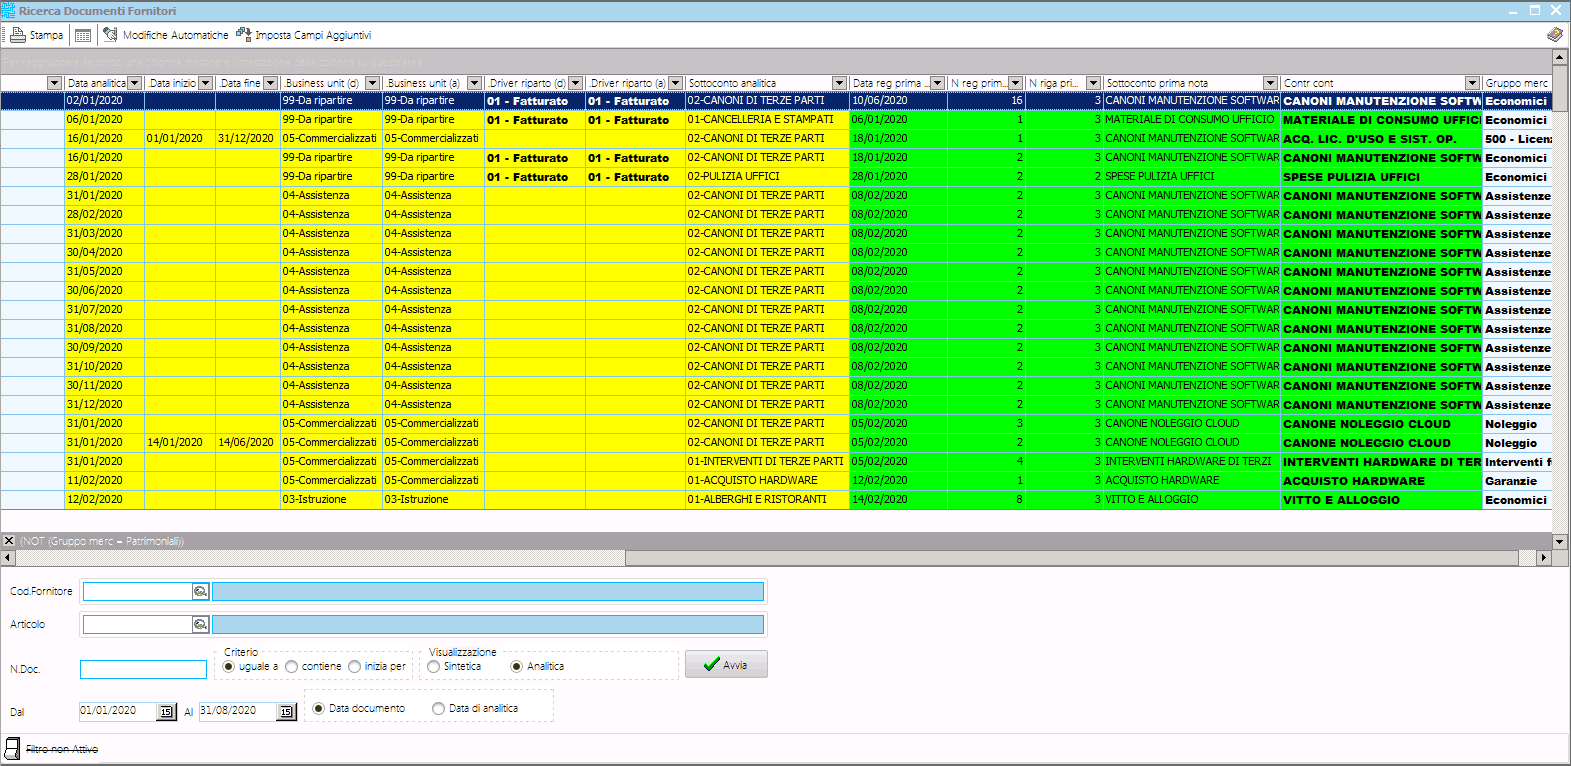
Task: Select the row dated 02/01/2020
Action: [776, 101]
